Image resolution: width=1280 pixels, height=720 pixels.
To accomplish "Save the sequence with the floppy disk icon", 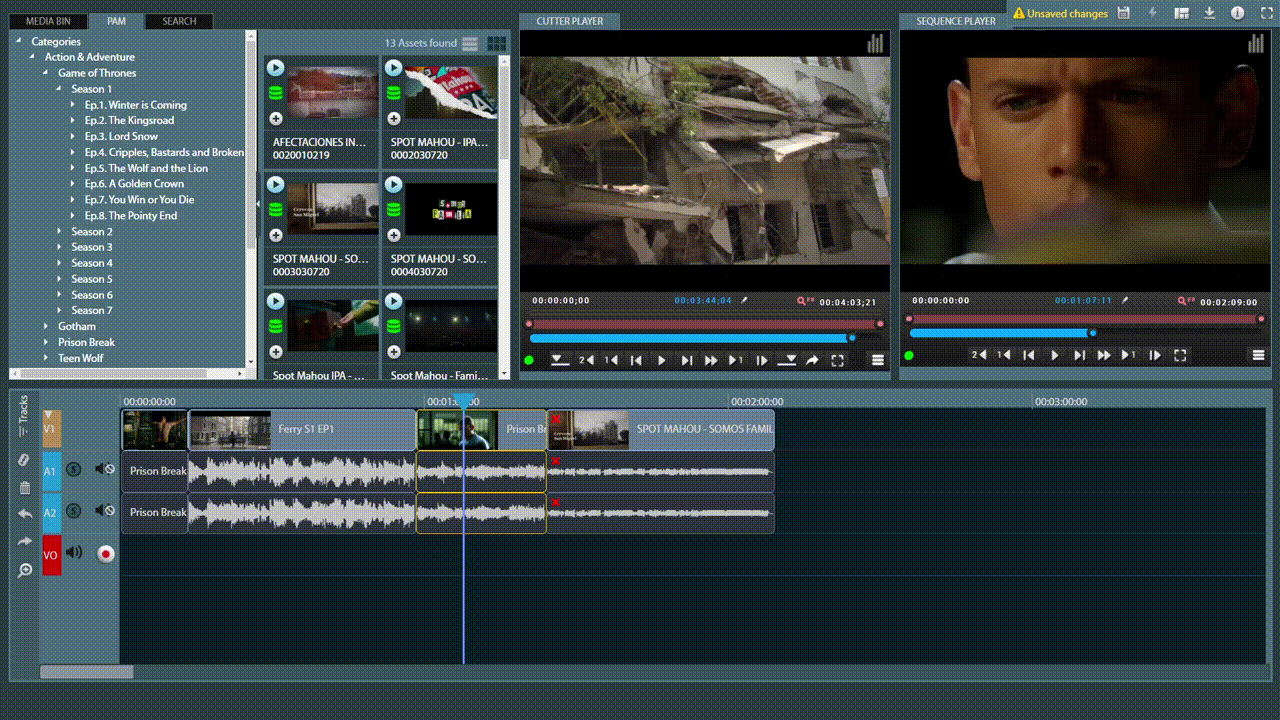I will point(1124,13).
